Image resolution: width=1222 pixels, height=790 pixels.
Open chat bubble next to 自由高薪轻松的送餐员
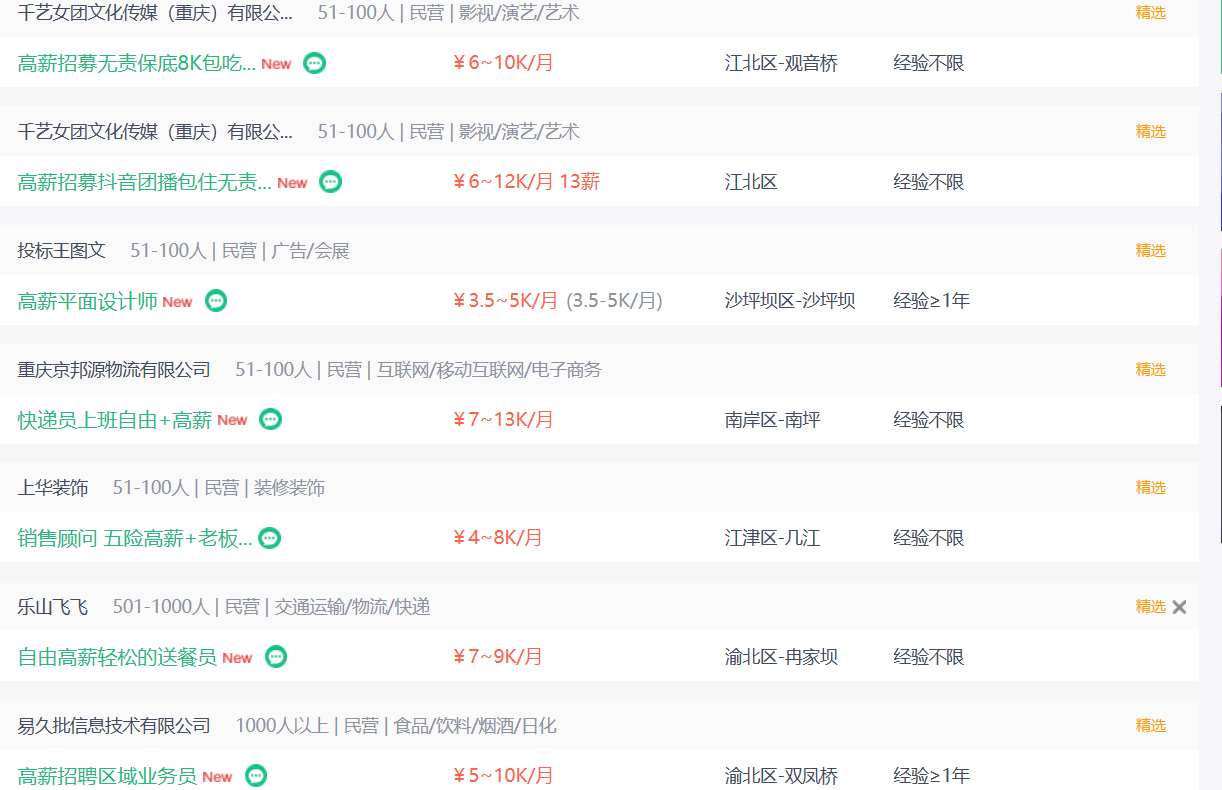click(276, 657)
